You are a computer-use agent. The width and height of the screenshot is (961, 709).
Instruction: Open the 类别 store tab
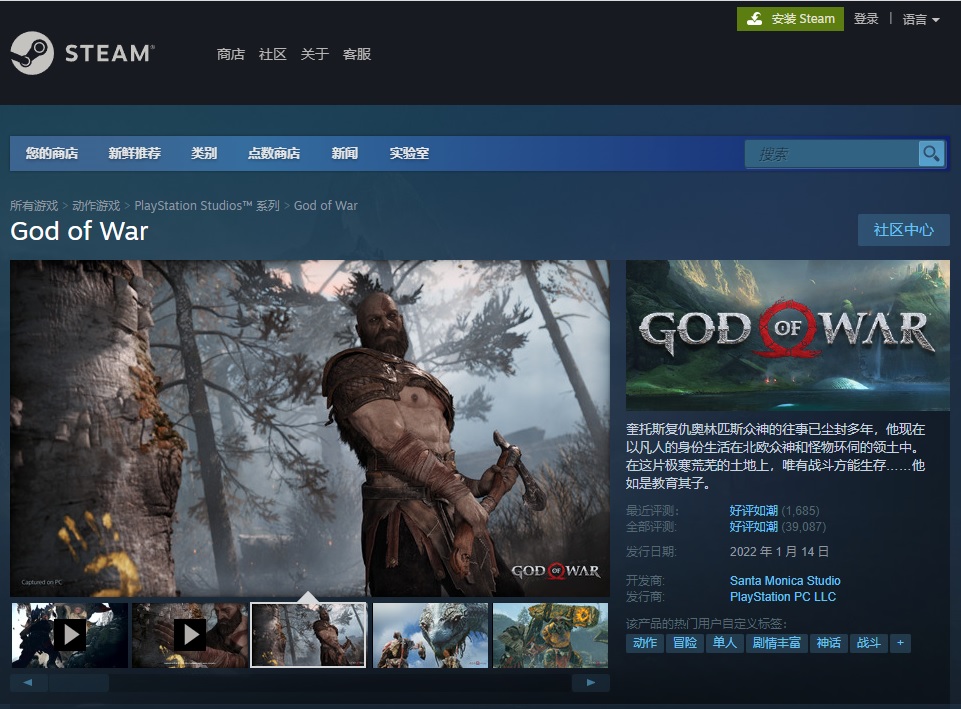point(204,153)
